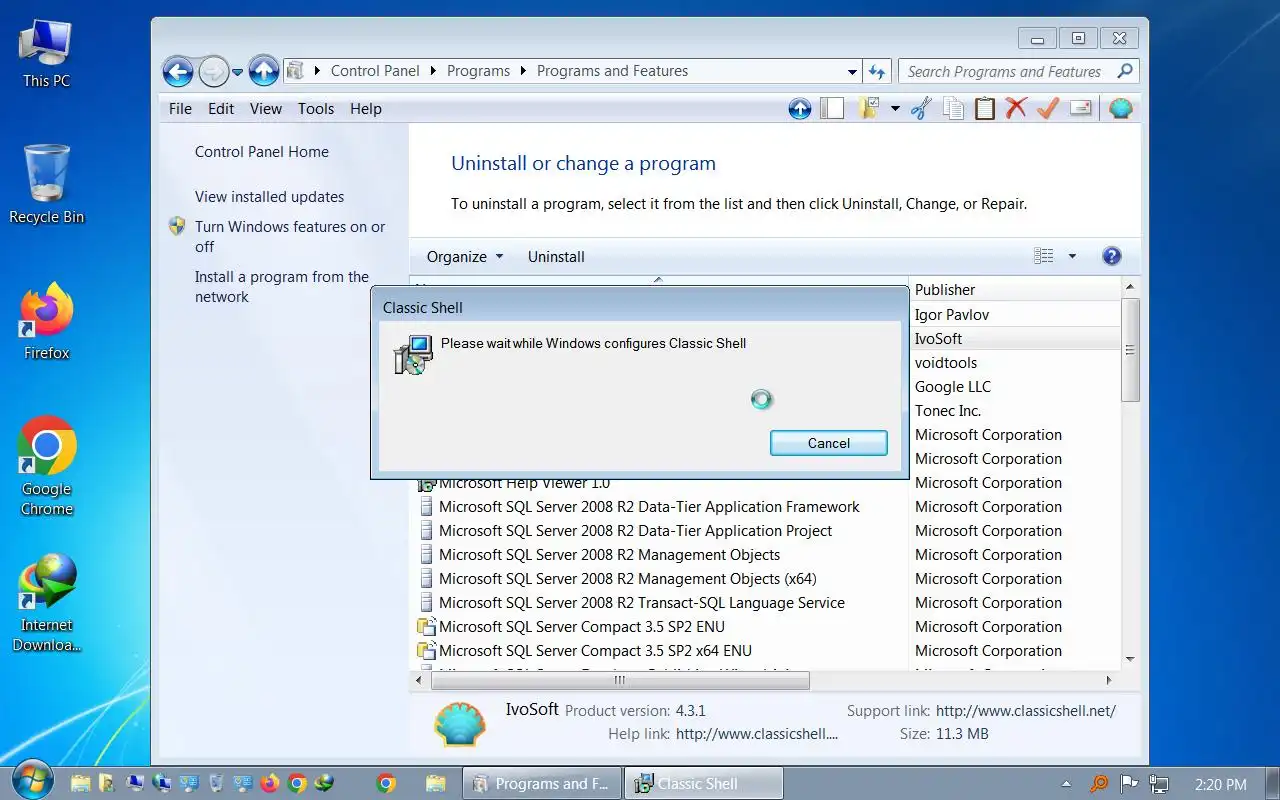Open This PC desktop icon
This screenshot has width=1280, height=800.
point(46,54)
